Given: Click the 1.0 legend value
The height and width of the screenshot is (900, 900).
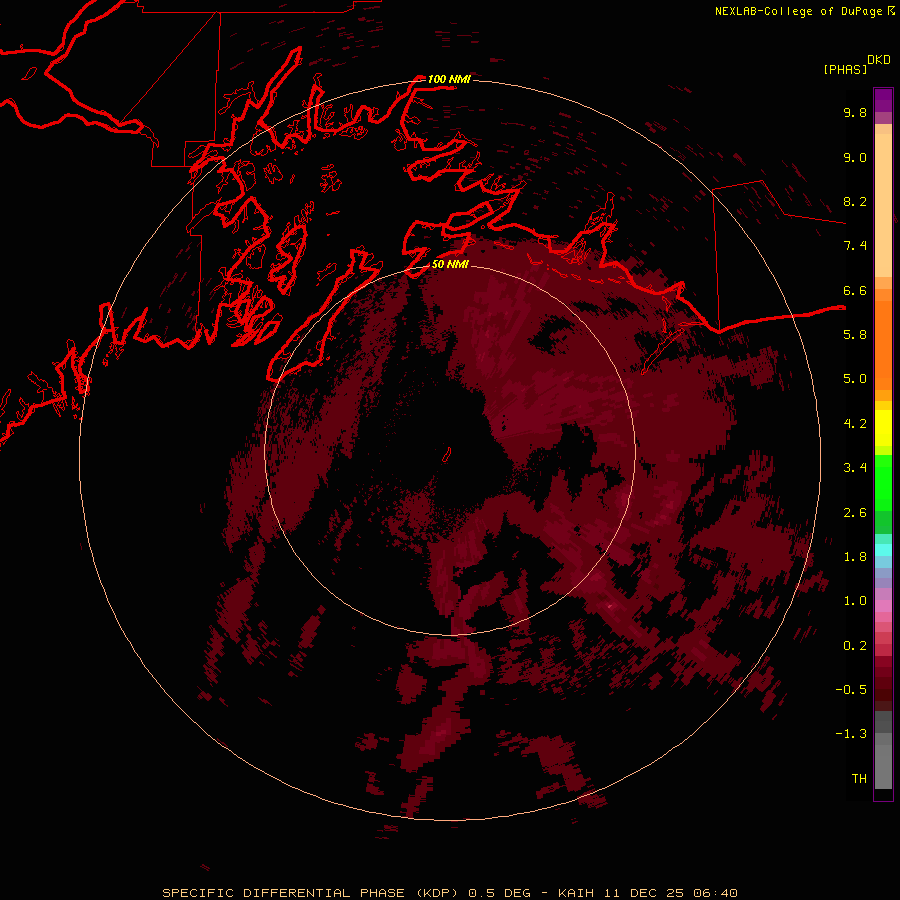Looking at the screenshot, I should click(855, 601).
